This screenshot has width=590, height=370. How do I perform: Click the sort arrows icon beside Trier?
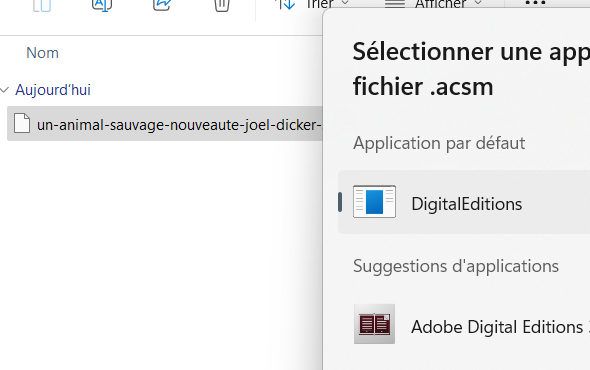click(x=285, y=5)
